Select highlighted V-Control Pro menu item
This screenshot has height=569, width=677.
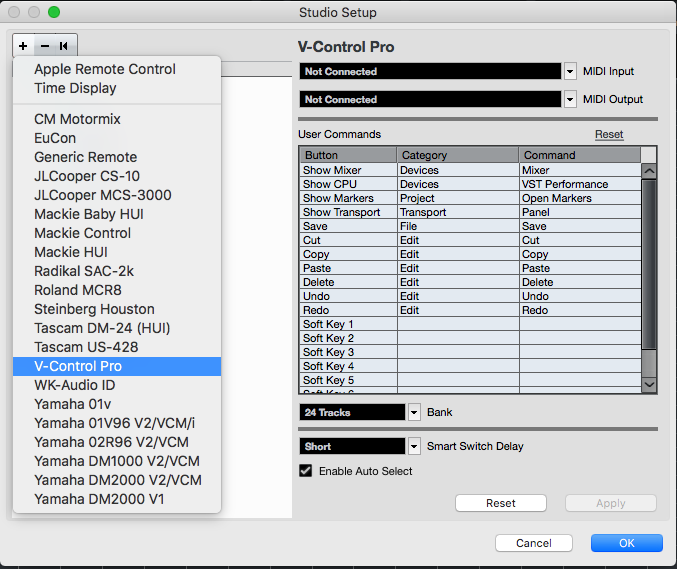tap(117, 366)
